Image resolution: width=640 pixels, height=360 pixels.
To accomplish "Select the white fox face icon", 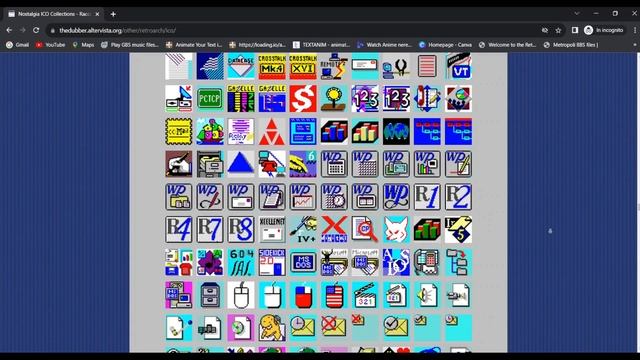I will coord(396,229).
